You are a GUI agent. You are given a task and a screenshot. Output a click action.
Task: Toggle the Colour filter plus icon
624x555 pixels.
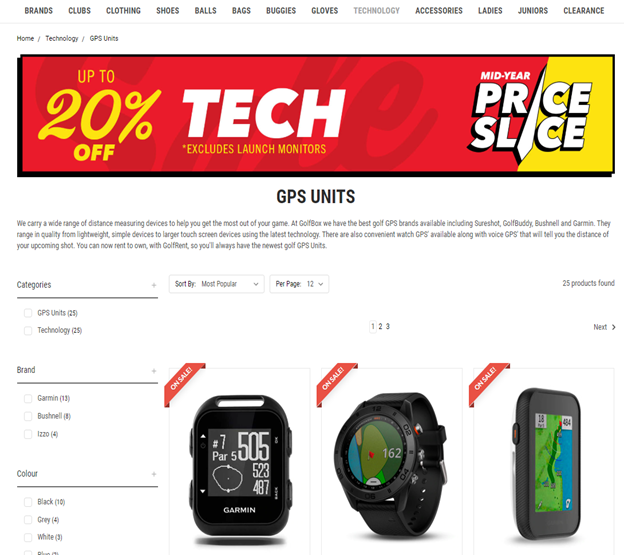point(154,474)
